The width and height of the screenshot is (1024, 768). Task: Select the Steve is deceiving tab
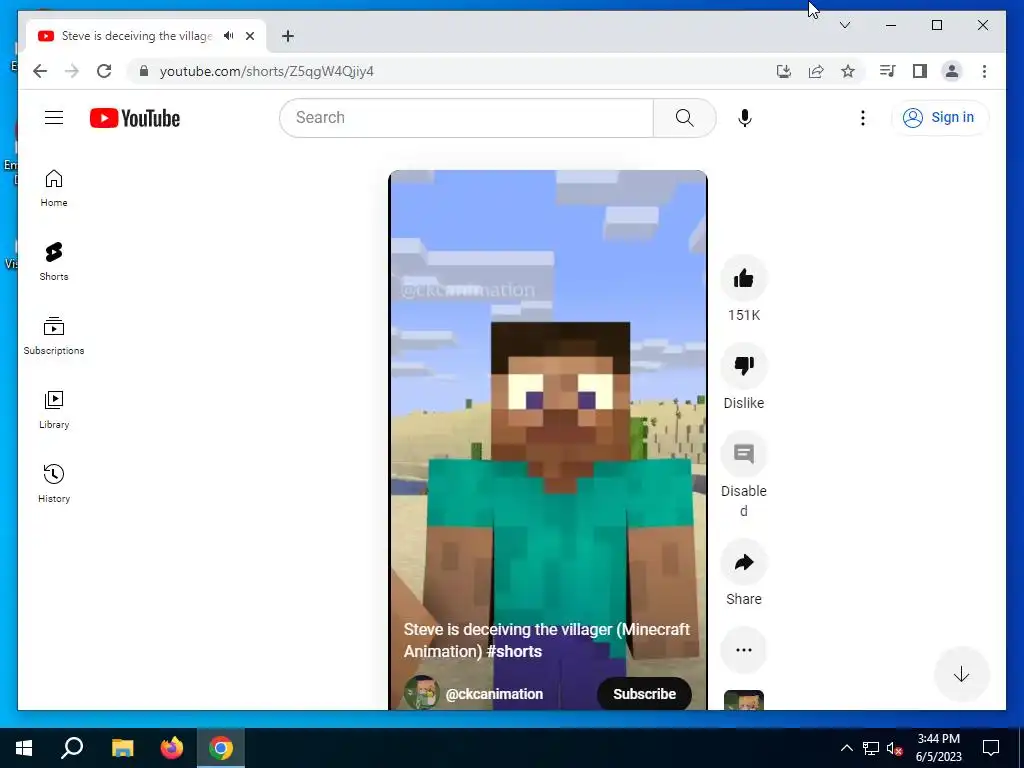point(146,36)
